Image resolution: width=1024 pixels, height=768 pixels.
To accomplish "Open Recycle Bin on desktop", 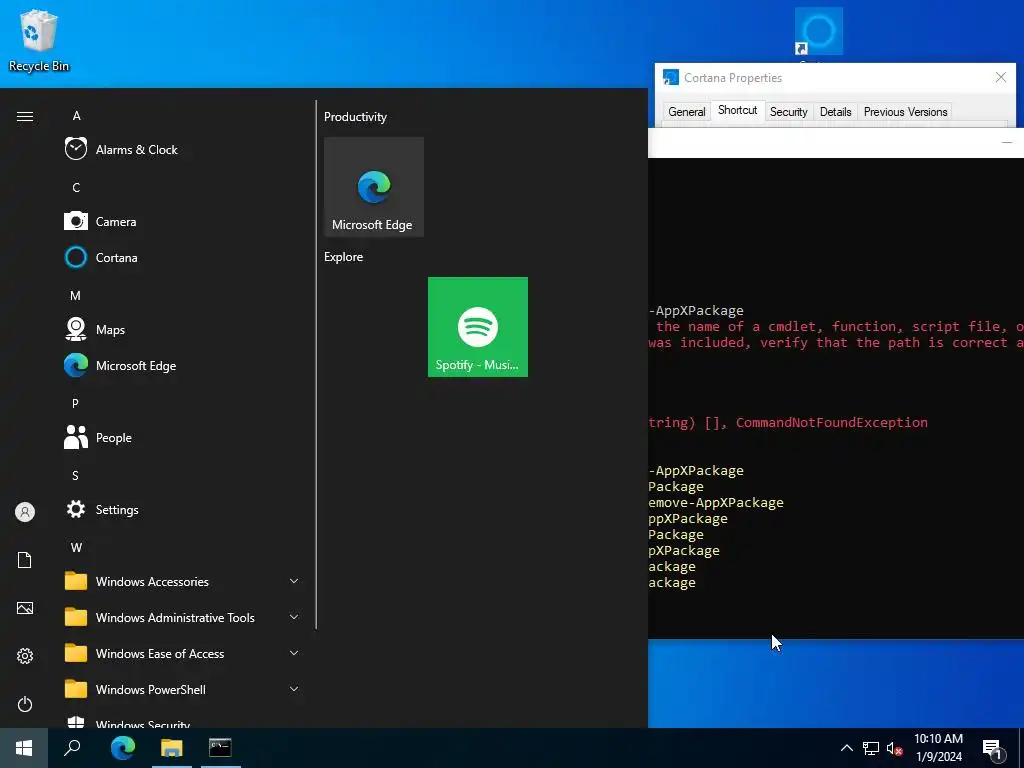I will [39, 40].
